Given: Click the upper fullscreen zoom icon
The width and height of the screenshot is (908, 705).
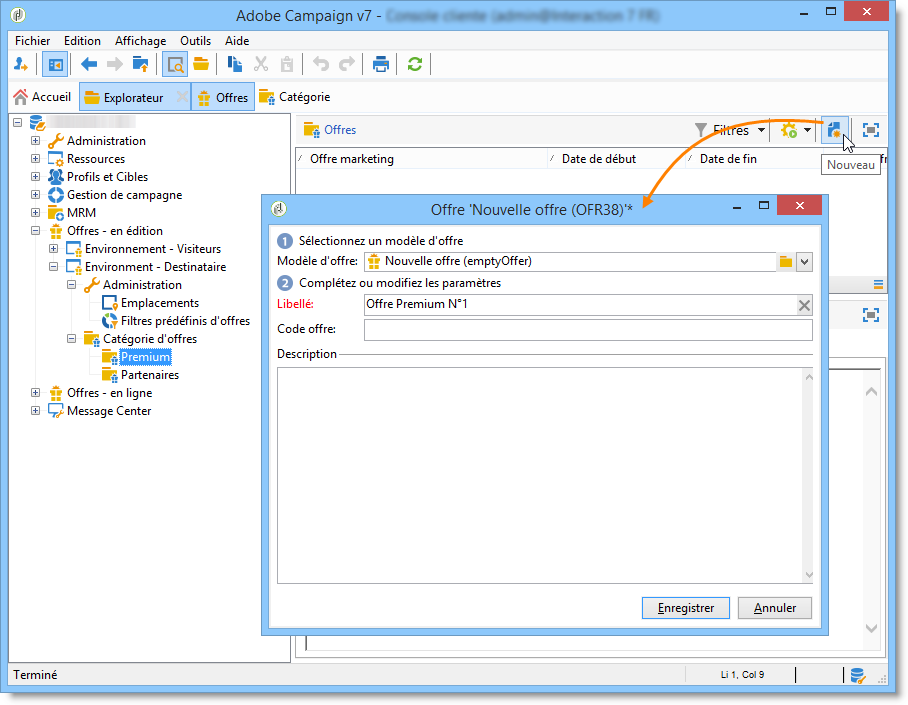Looking at the screenshot, I should (870, 130).
